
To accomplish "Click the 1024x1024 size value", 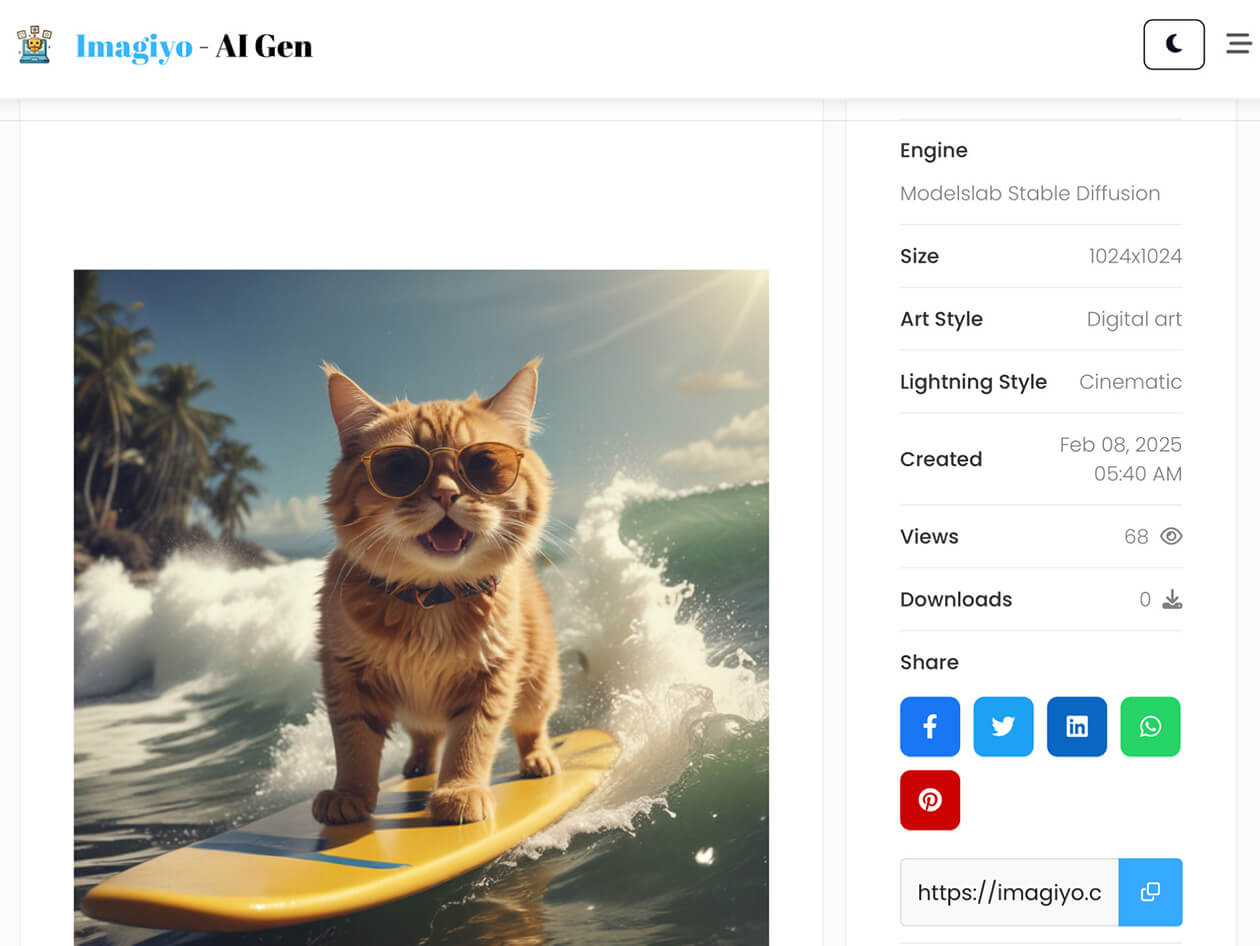I will coord(1135,256).
